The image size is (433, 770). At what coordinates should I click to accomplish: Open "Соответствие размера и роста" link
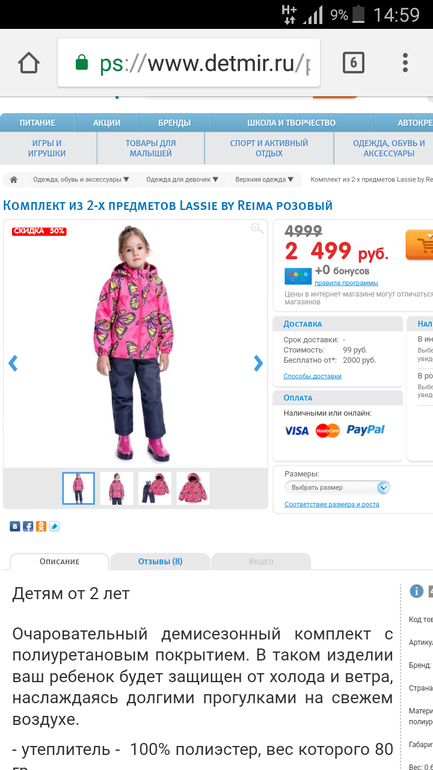pyautogui.click(x=332, y=504)
